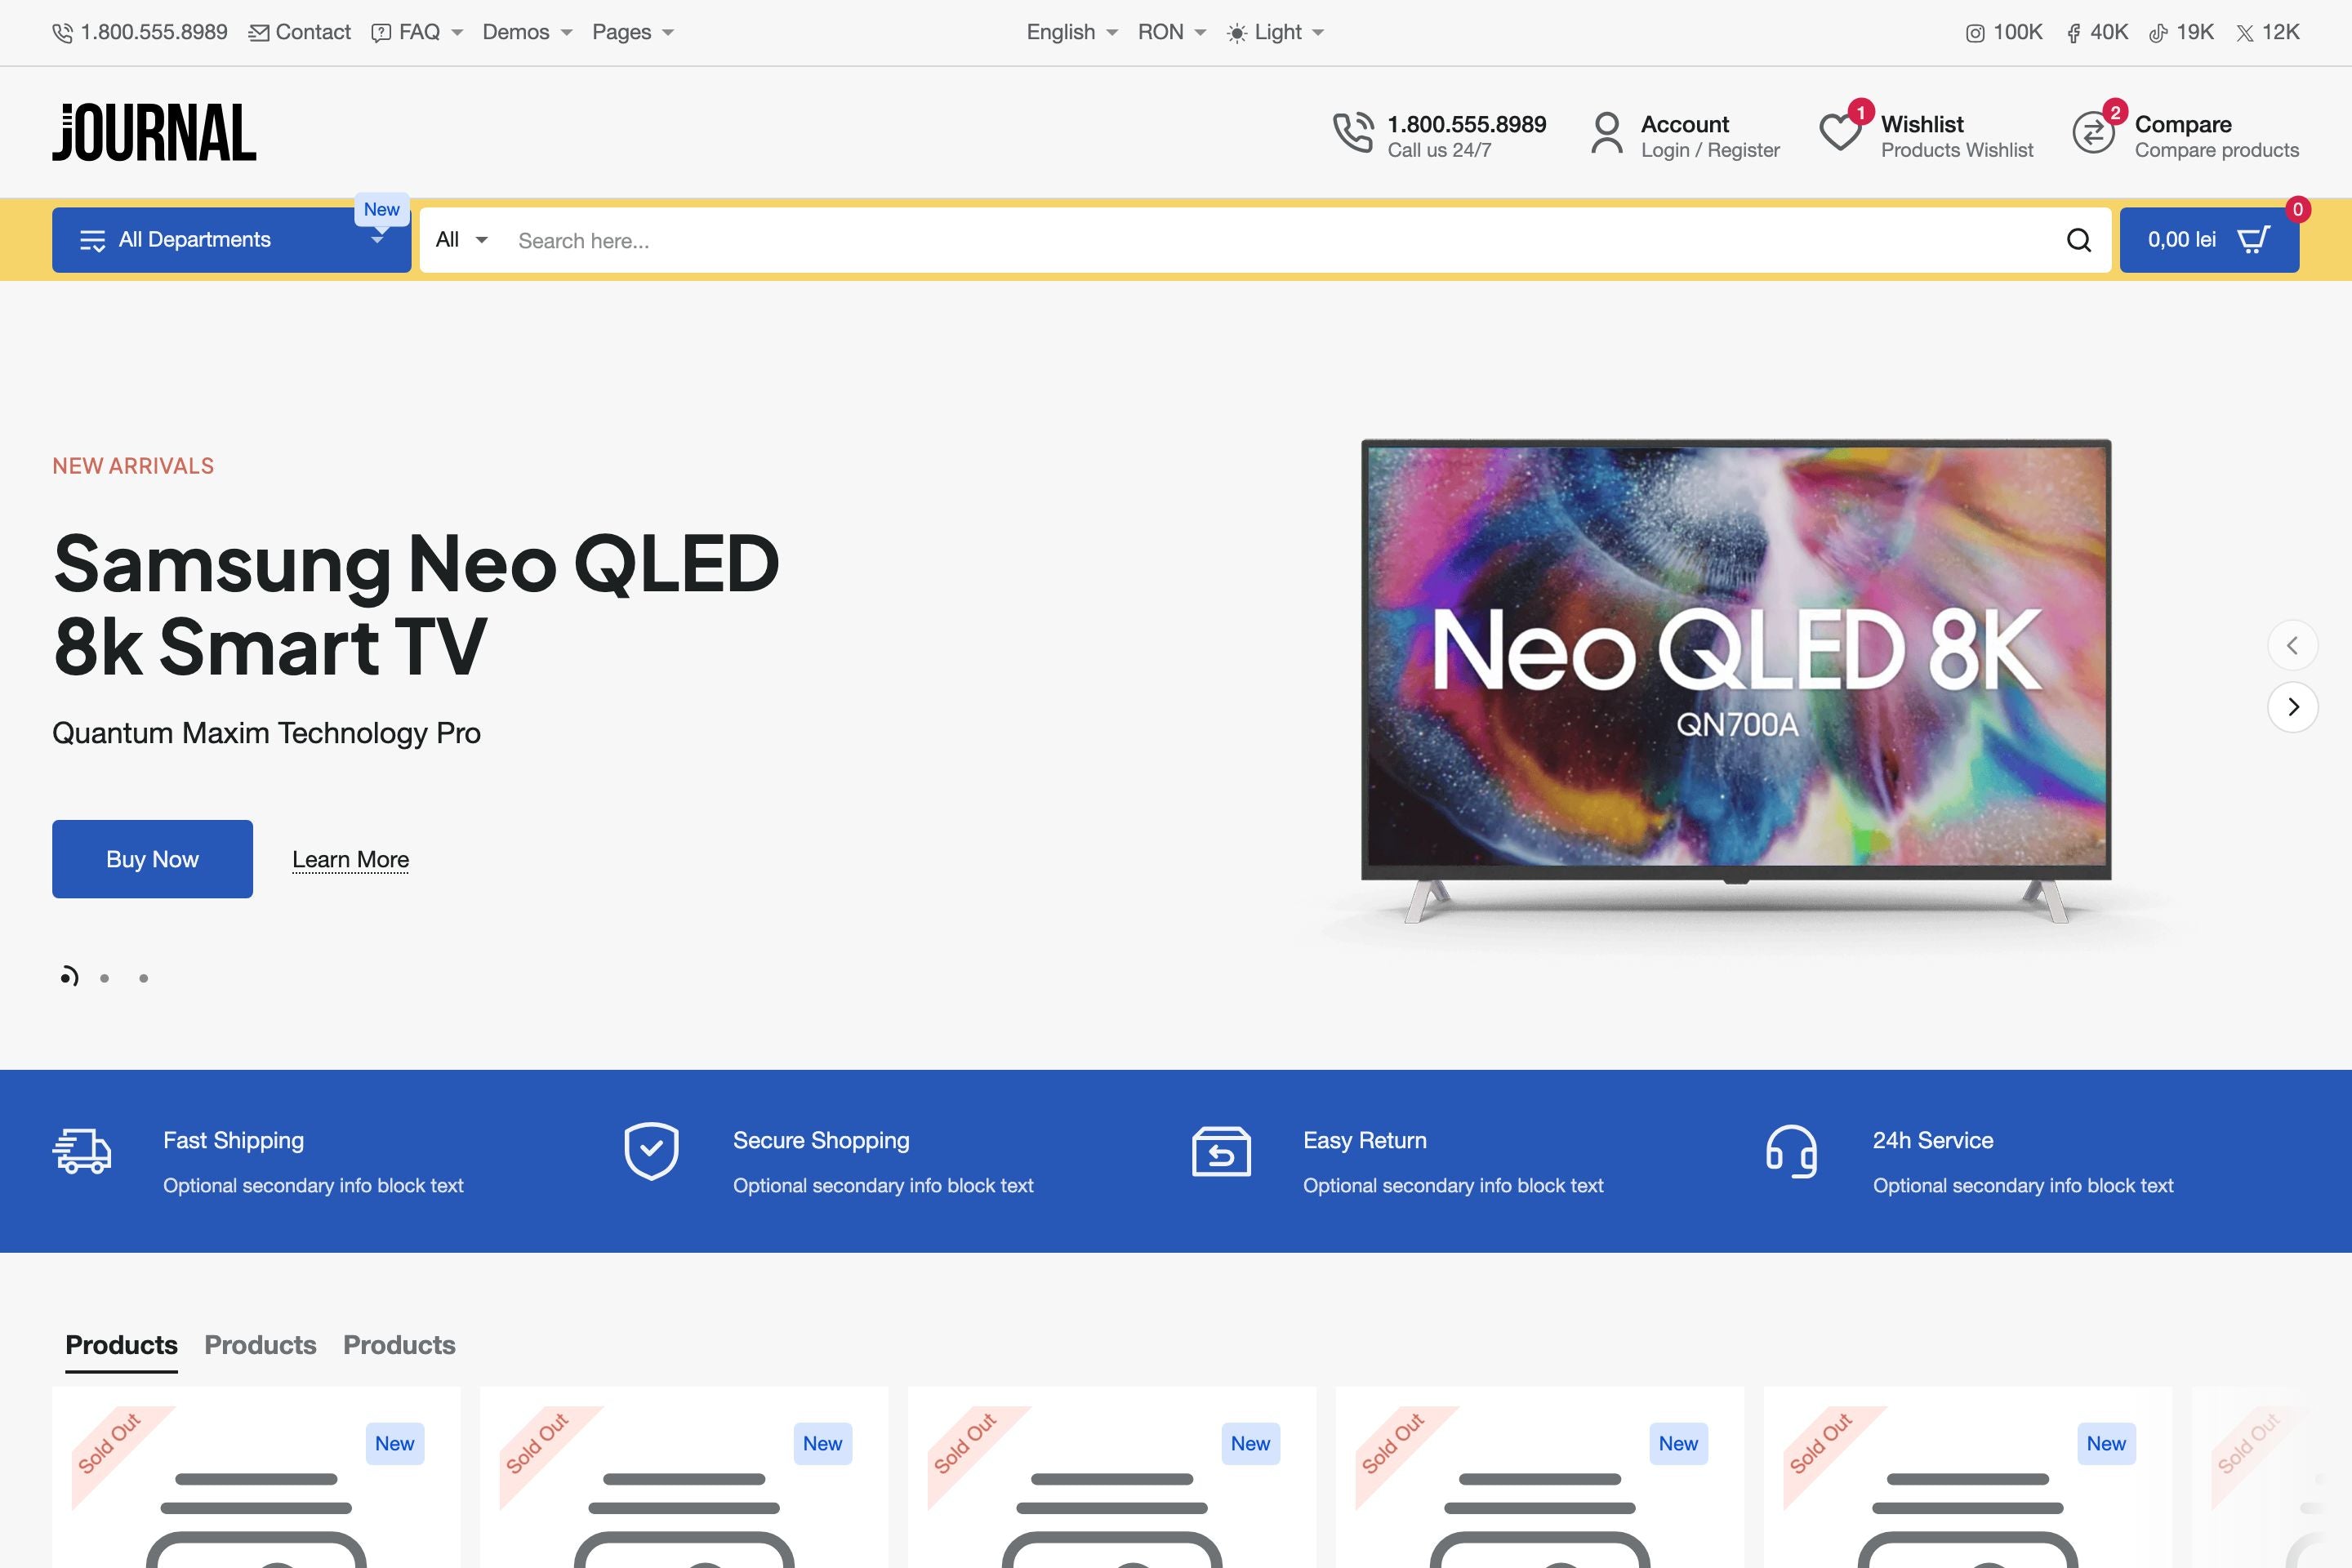The height and width of the screenshot is (1568, 2352).
Task: Click the red compare count badge
Action: pyautogui.click(x=2115, y=112)
